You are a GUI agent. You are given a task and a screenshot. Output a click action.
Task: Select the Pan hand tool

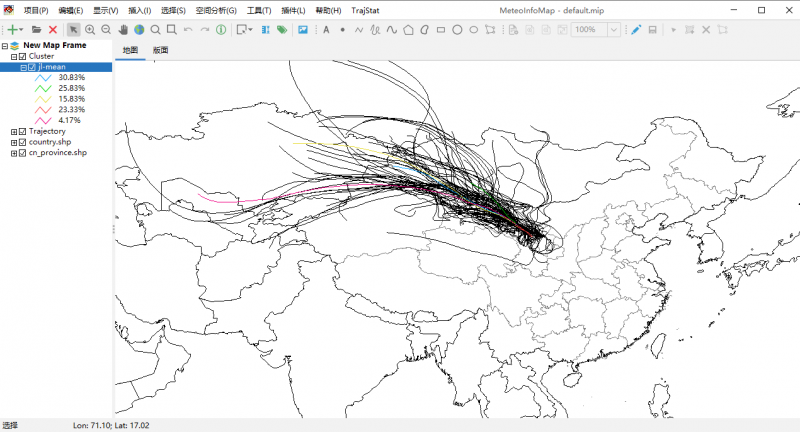coord(123,30)
